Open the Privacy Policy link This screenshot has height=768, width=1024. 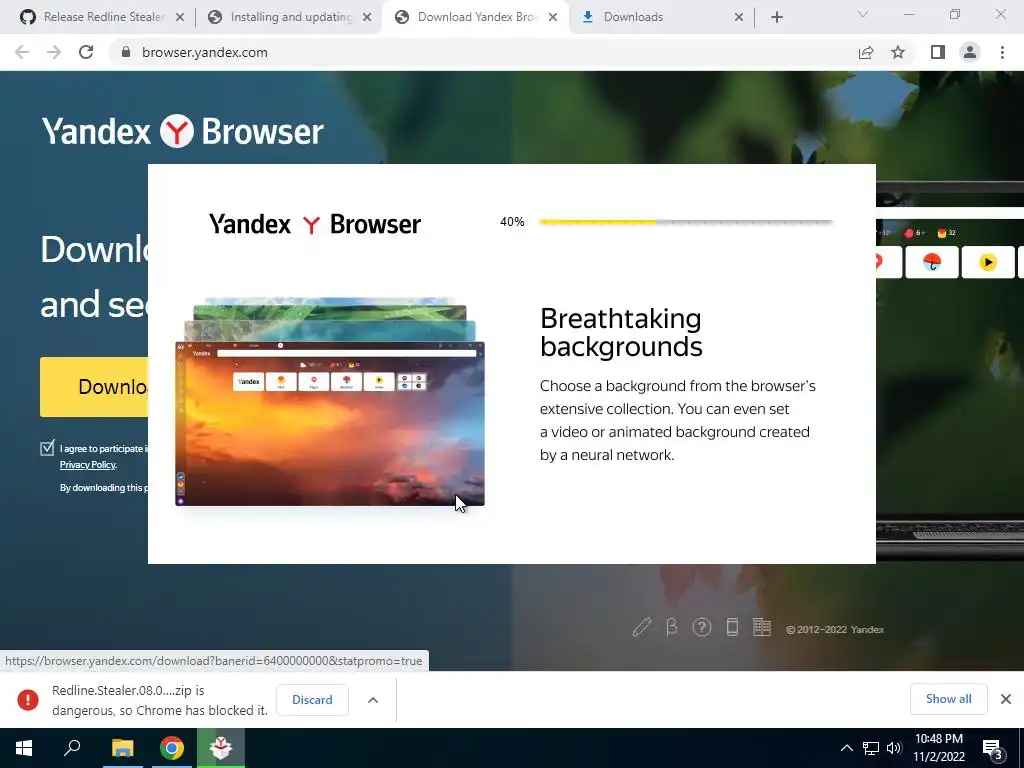88,464
